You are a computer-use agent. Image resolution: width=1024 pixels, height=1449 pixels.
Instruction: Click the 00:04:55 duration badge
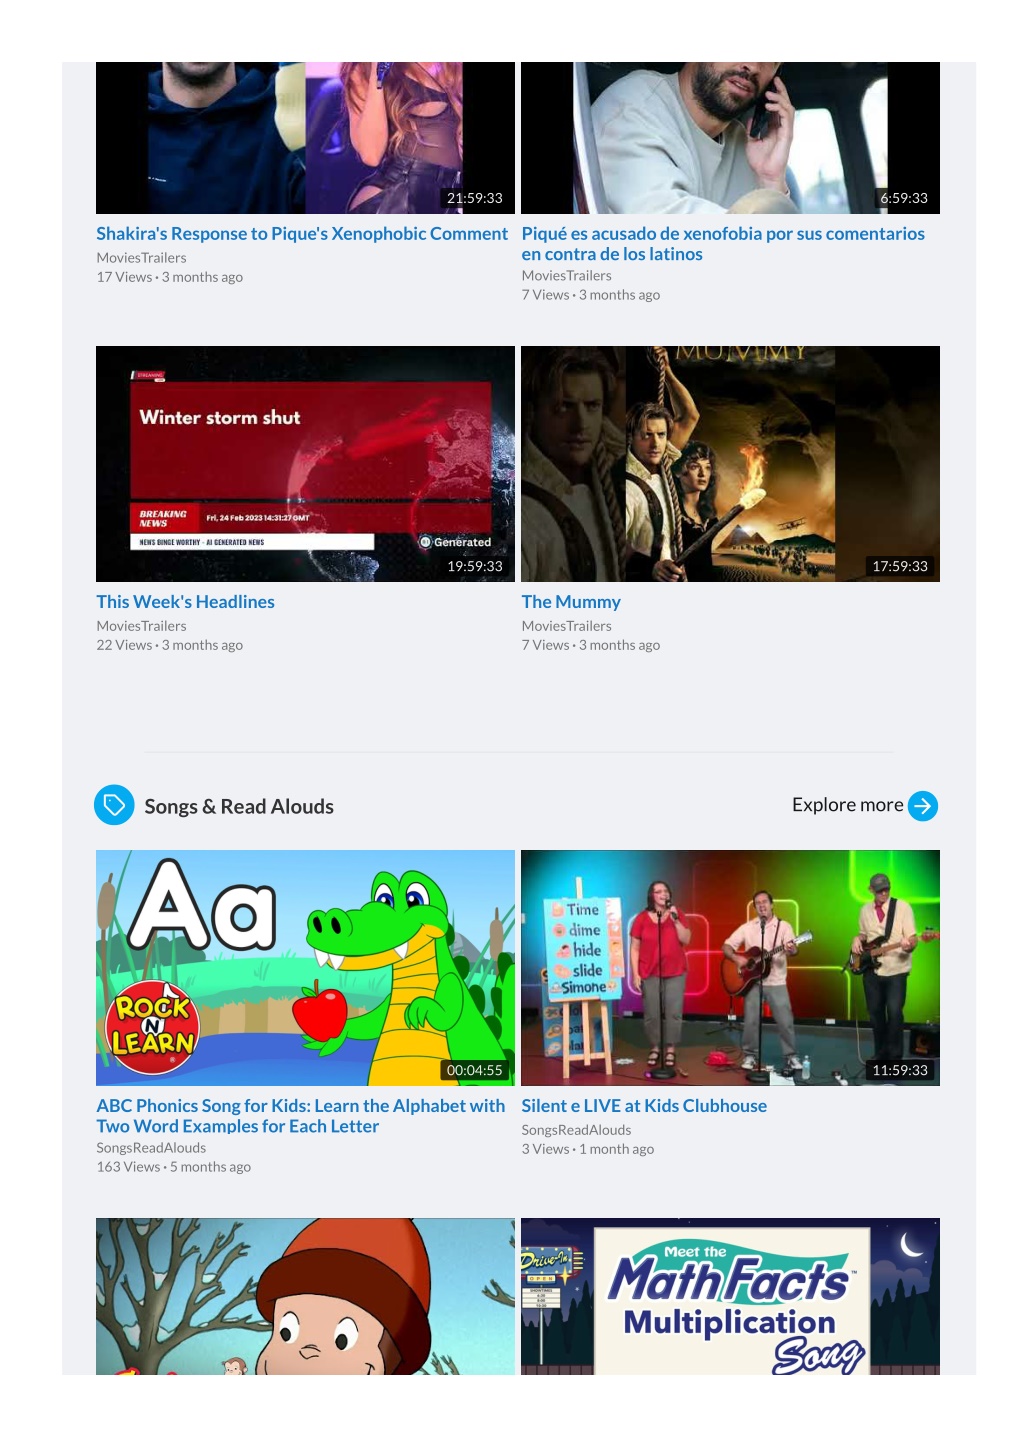coord(475,1070)
